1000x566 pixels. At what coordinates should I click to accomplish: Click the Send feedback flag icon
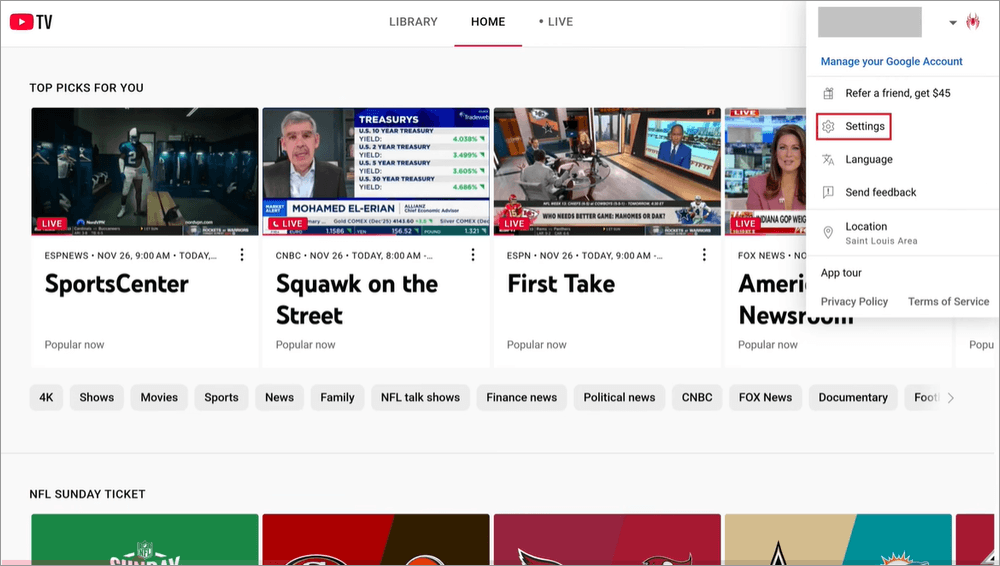(x=828, y=192)
